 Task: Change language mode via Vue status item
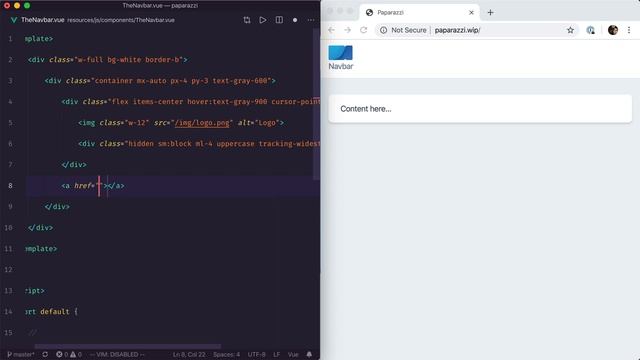[293, 354]
